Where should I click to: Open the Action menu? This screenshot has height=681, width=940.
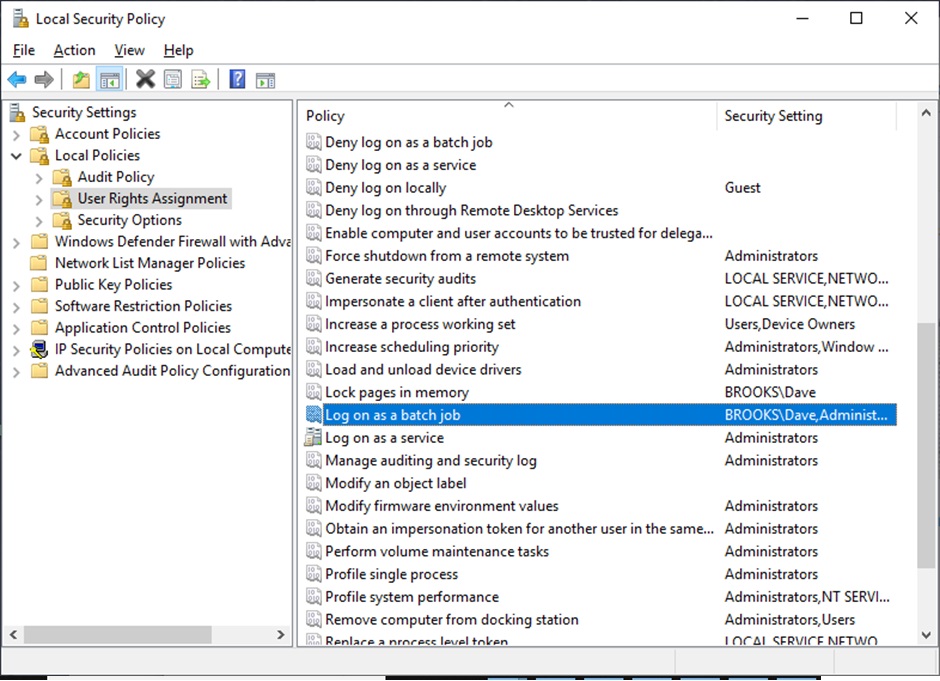point(74,50)
